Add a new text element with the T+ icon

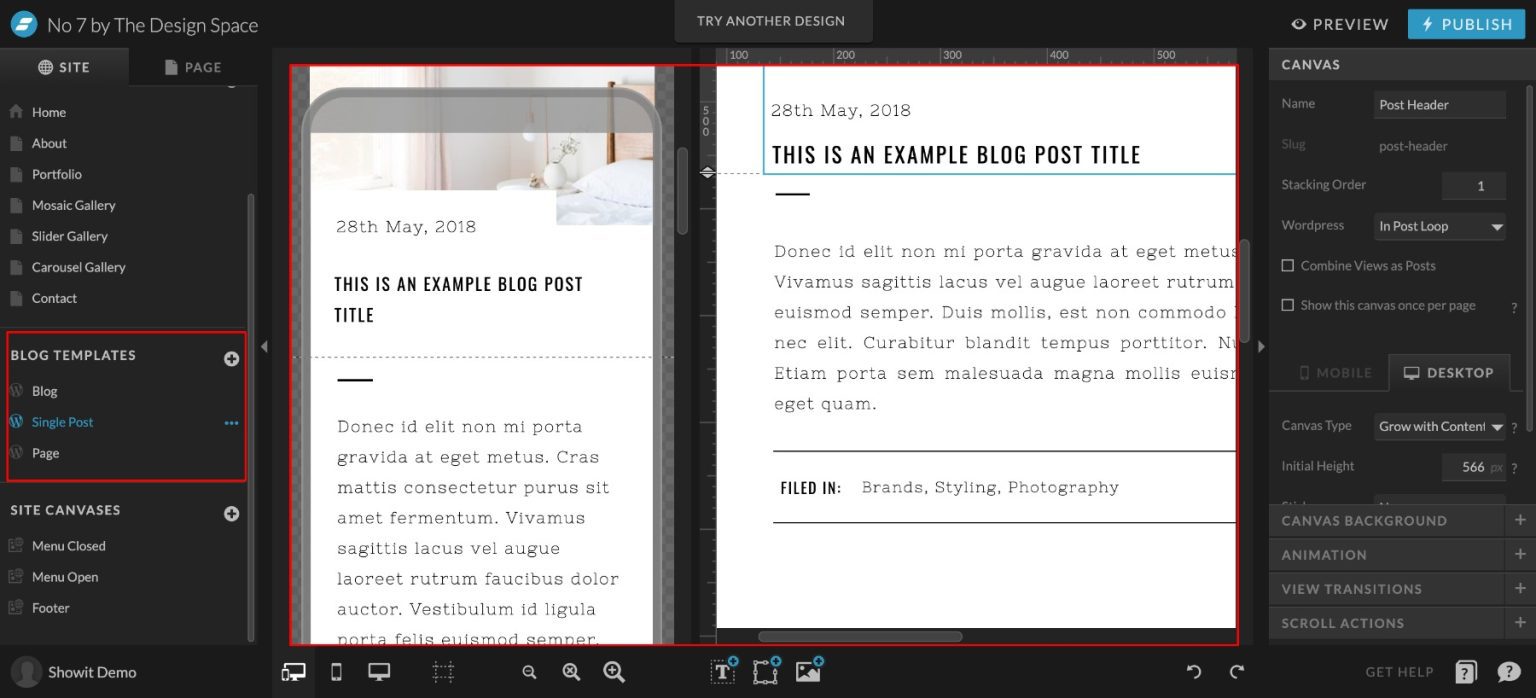[x=721, y=672]
